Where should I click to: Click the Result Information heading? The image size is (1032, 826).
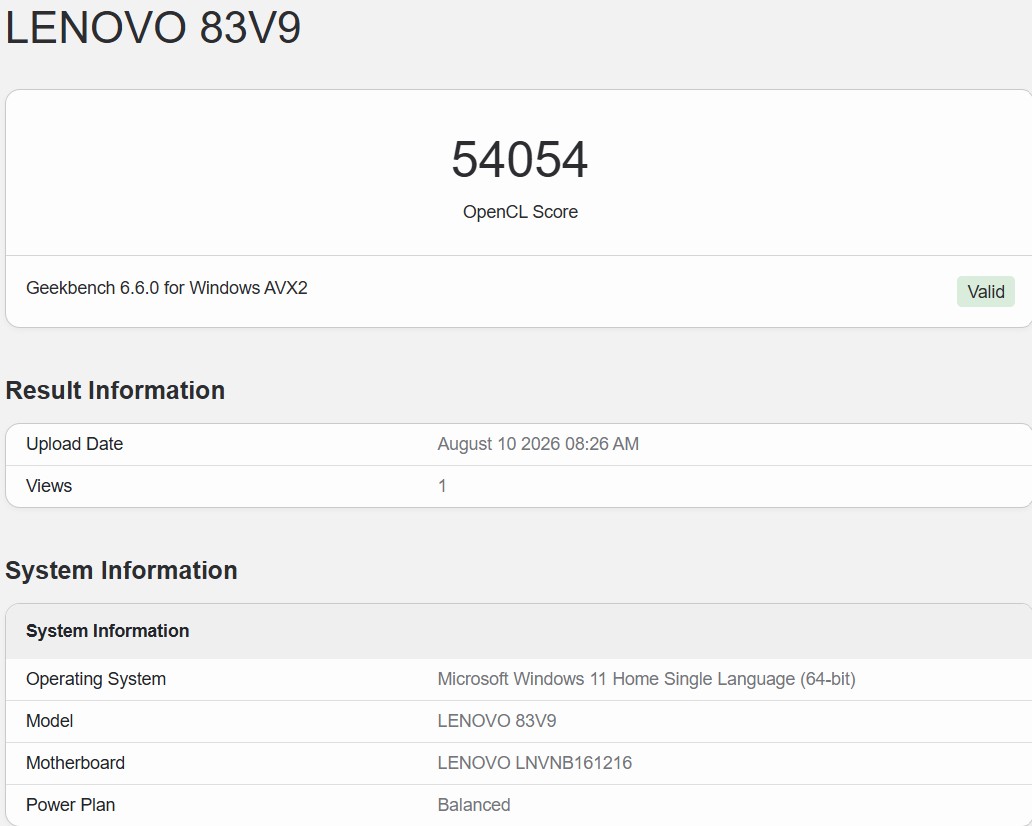point(115,390)
